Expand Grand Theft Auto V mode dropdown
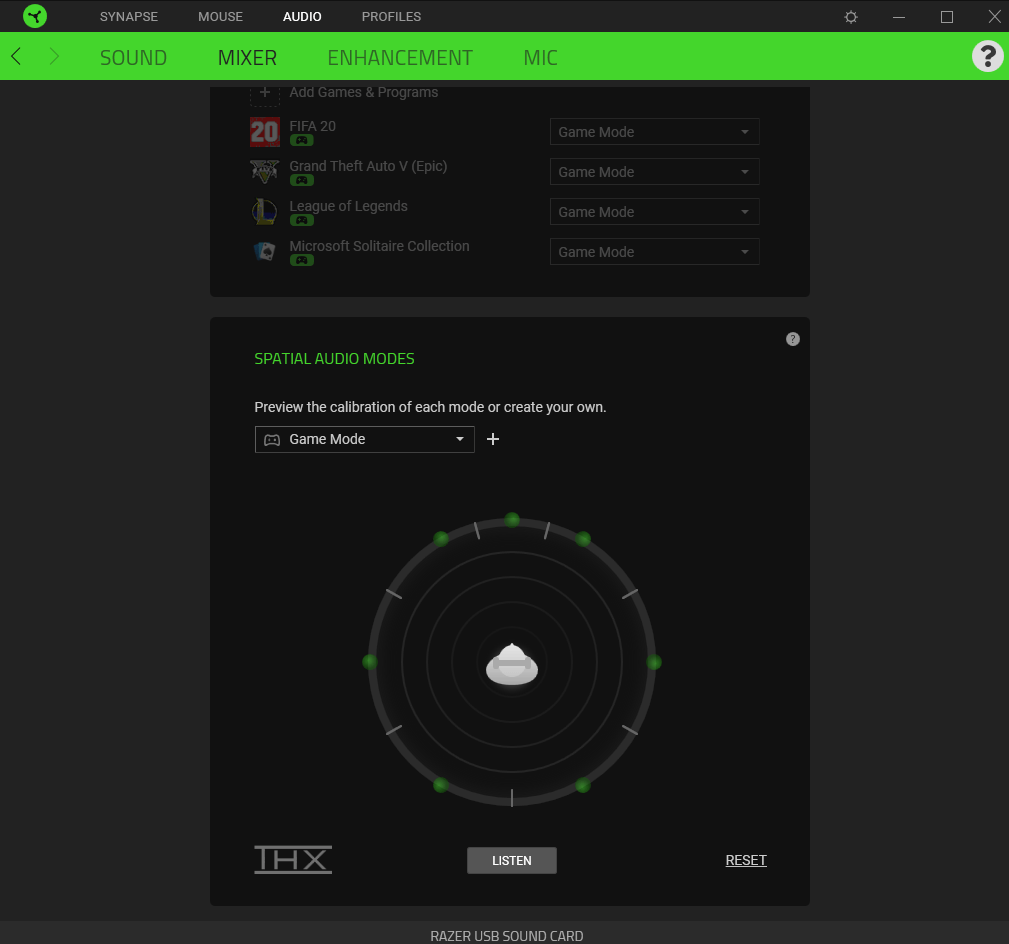 (654, 172)
